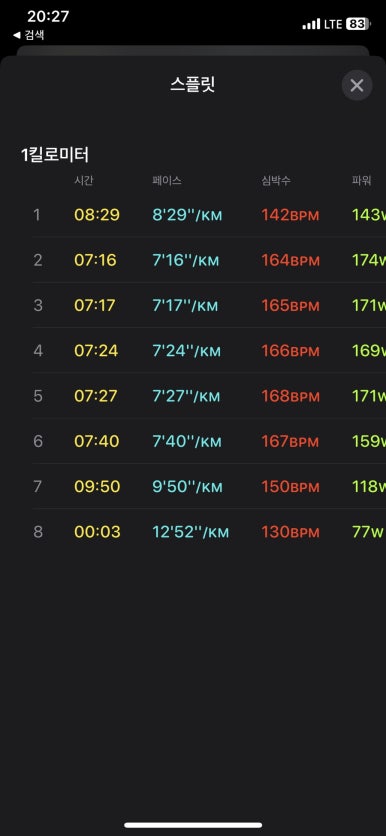
Task: Select the 169W power value in split 4
Action: [368, 351]
